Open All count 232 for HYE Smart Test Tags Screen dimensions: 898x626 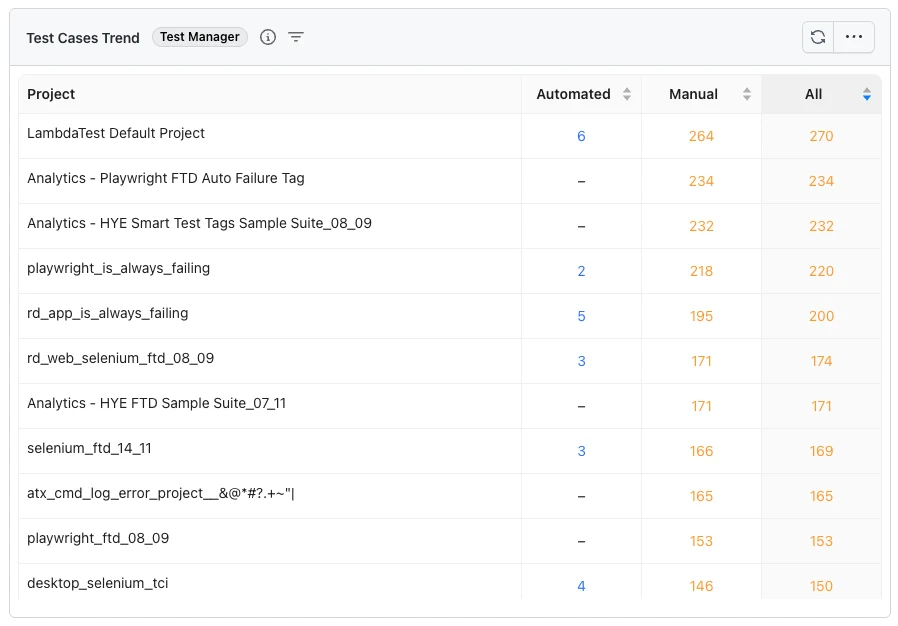[821, 226]
